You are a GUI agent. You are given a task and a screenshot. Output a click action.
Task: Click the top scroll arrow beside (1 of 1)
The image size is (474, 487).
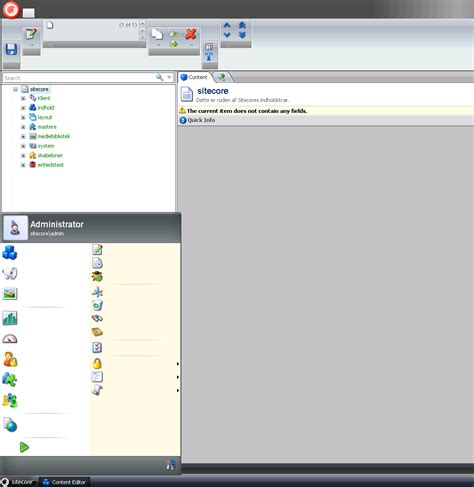click(142, 23)
